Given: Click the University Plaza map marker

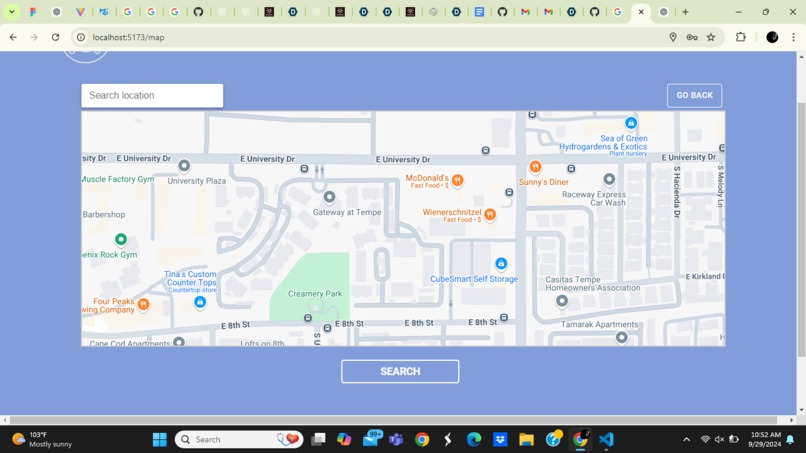Looking at the screenshot, I should point(184,166).
